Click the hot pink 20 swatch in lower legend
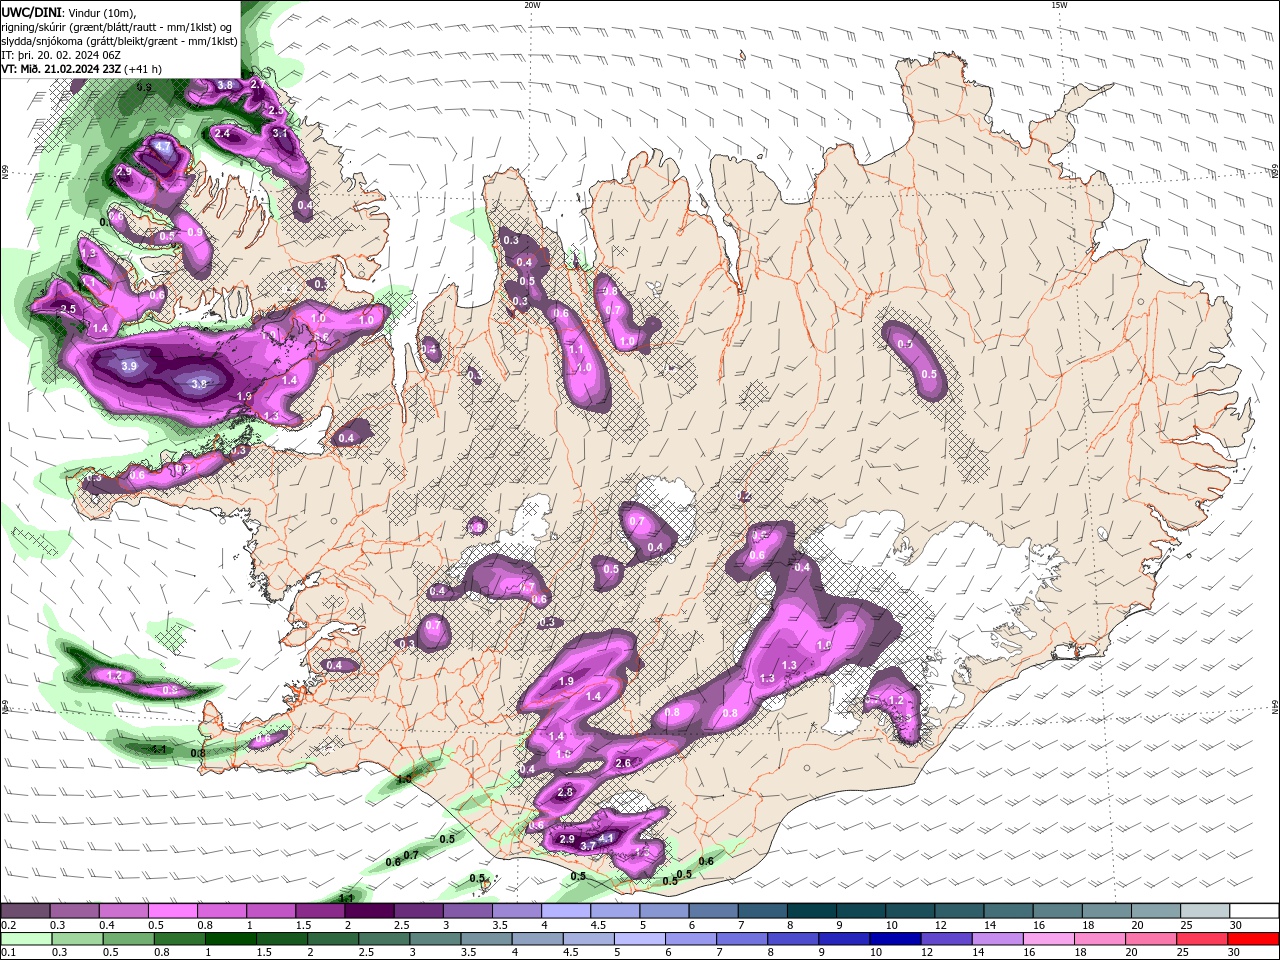Image resolution: width=1280 pixels, height=960 pixels. pyautogui.click(x=1152, y=939)
